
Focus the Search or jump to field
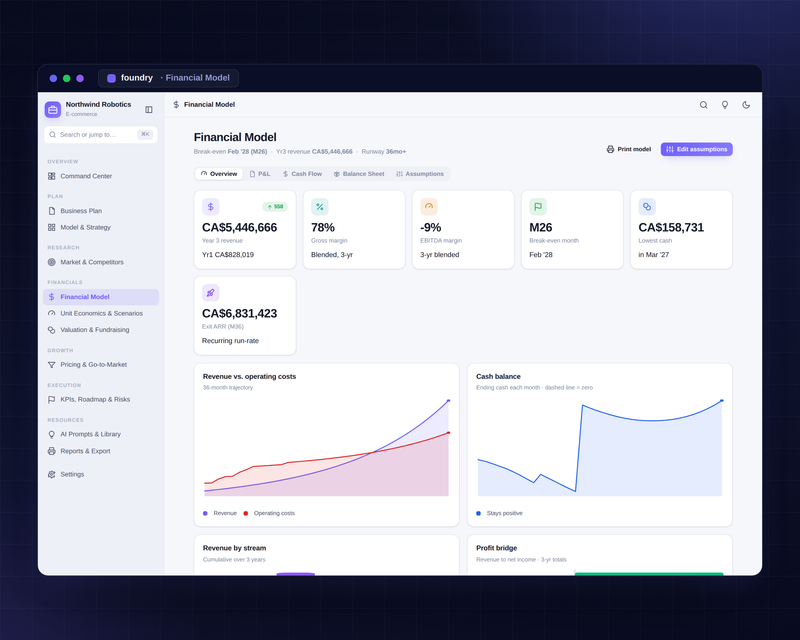pyautogui.click(x=101, y=135)
